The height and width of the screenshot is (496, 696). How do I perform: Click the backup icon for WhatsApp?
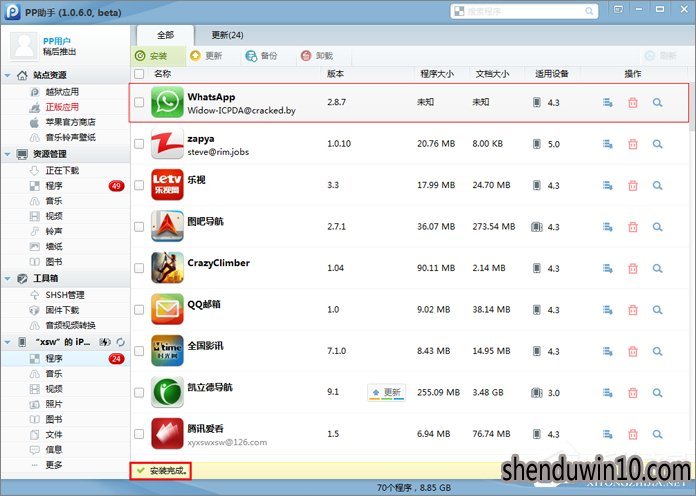click(x=608, y=103)
